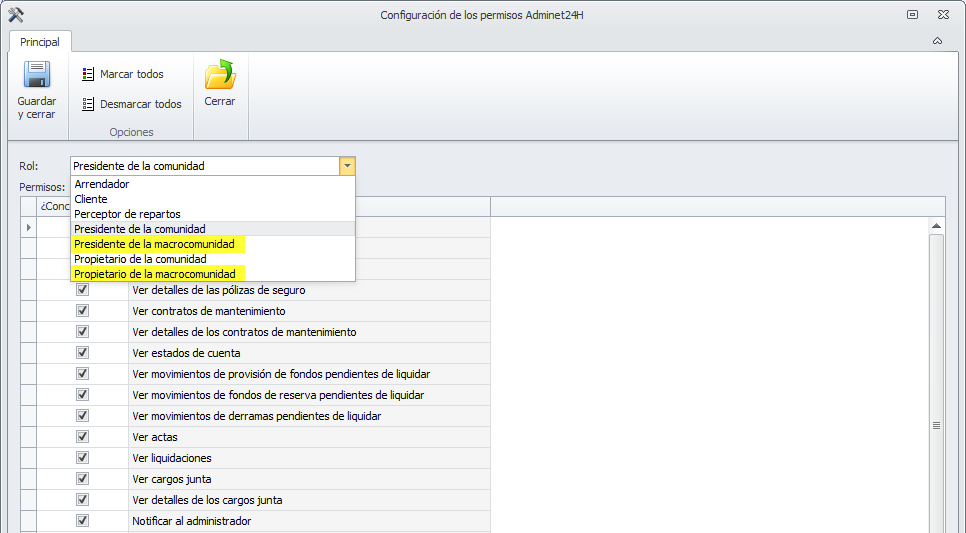Toggle the Rol dropdown arrow
Viewport: 966px width, 533px height.
(347, 166)
